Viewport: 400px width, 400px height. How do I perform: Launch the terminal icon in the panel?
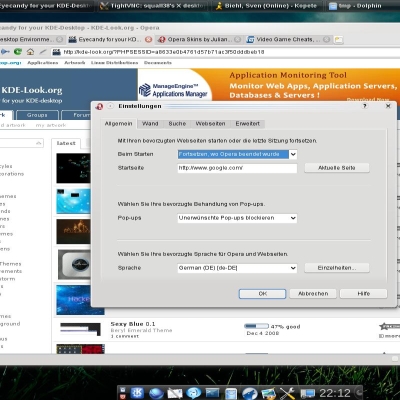pyautogui.click(x=212, y=393)
